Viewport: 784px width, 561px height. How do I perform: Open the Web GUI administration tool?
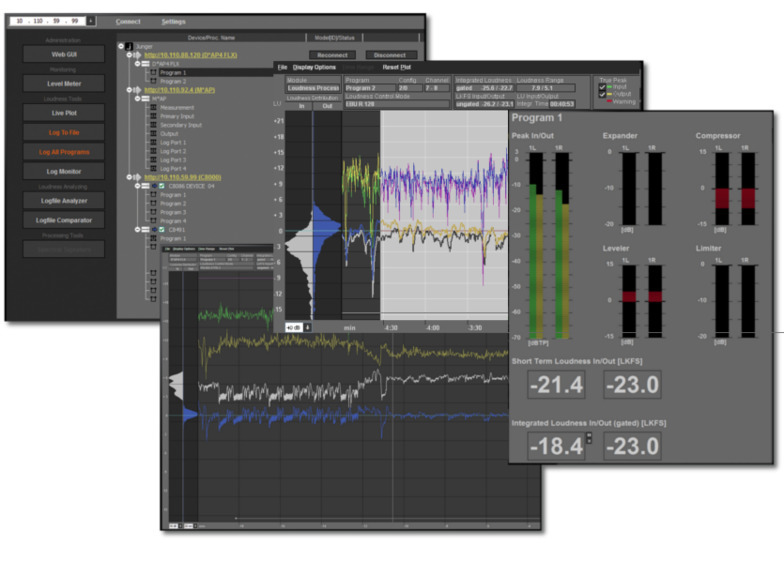(x=64, y=55)
